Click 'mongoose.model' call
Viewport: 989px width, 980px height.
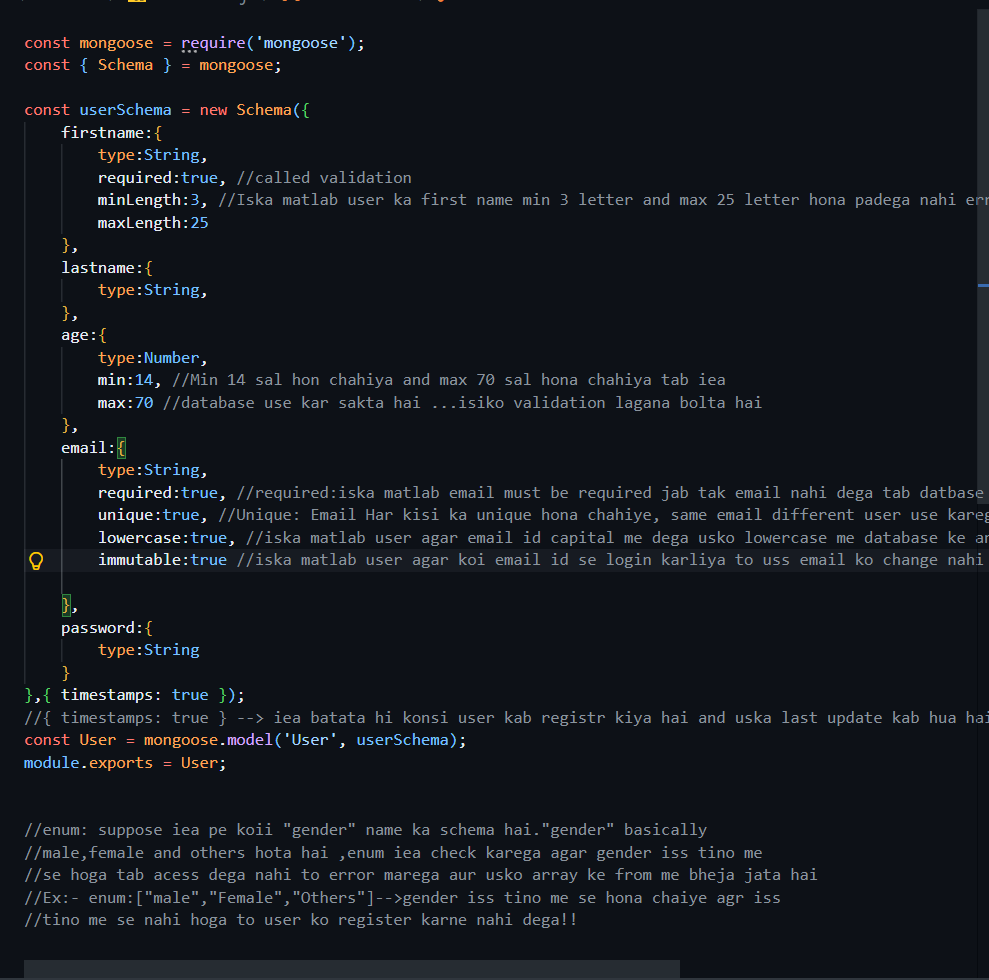tap(208, 740)
